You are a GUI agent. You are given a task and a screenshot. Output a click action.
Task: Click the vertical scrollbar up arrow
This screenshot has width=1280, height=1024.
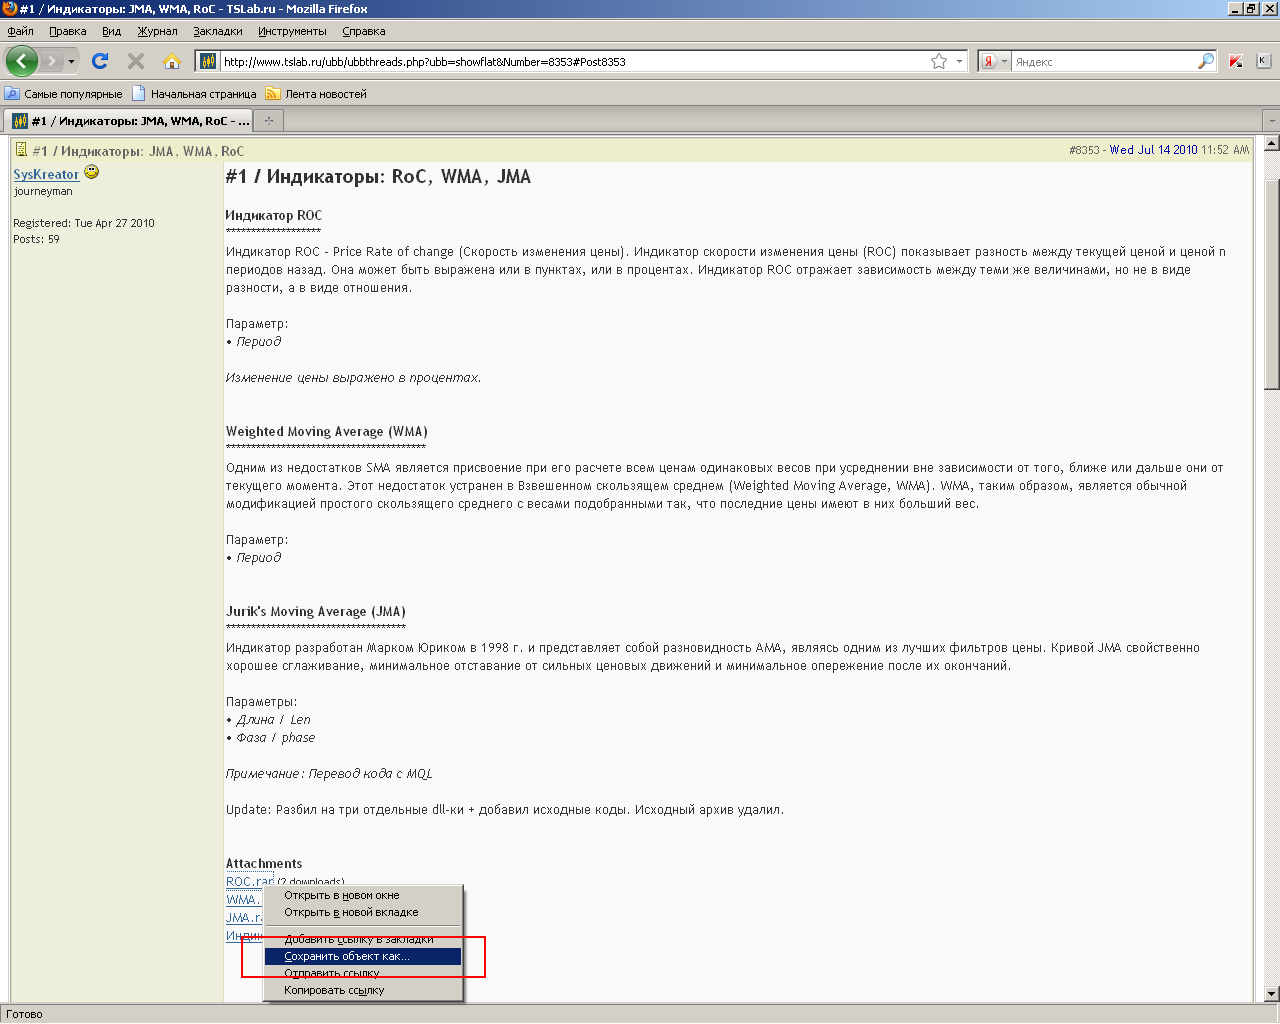click(x=1271, y=143)
